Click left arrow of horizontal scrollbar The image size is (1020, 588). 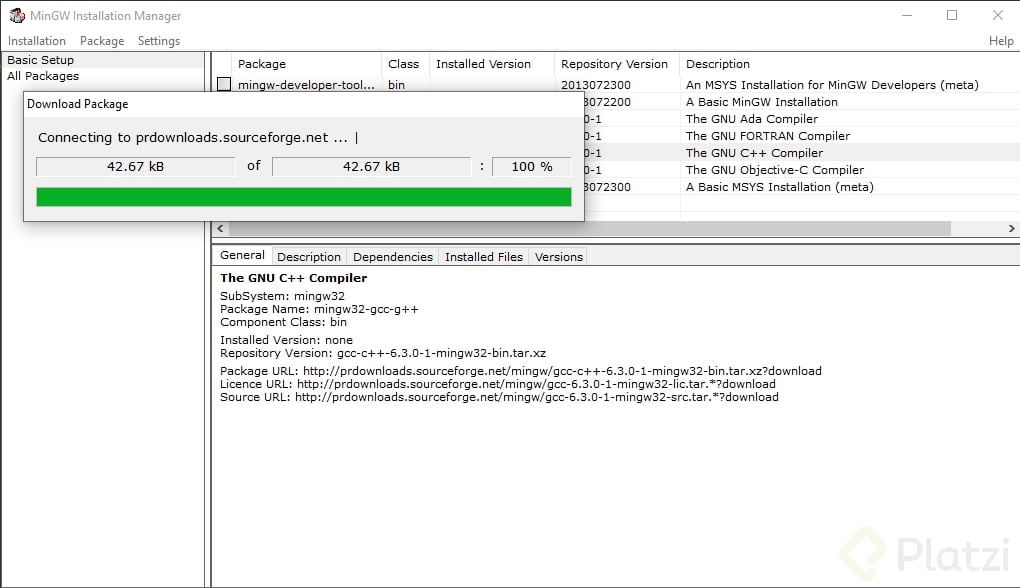(x=221, y=228)
